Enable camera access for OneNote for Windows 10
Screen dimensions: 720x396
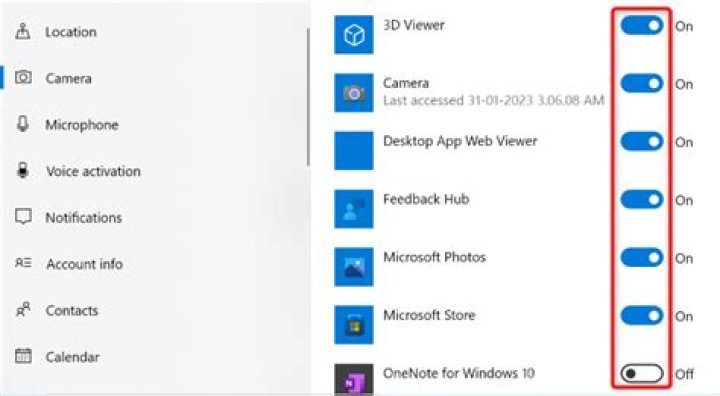[x=641, y=373]
